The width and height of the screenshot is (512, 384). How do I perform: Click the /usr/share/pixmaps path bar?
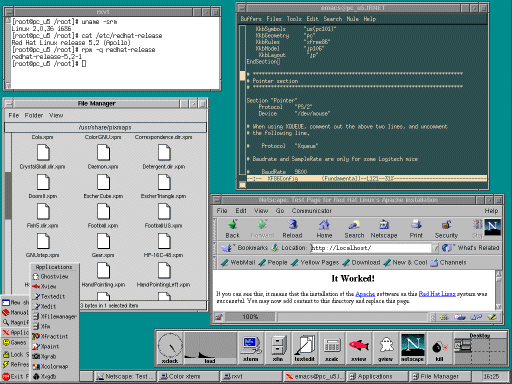click(x=105, y=127)
